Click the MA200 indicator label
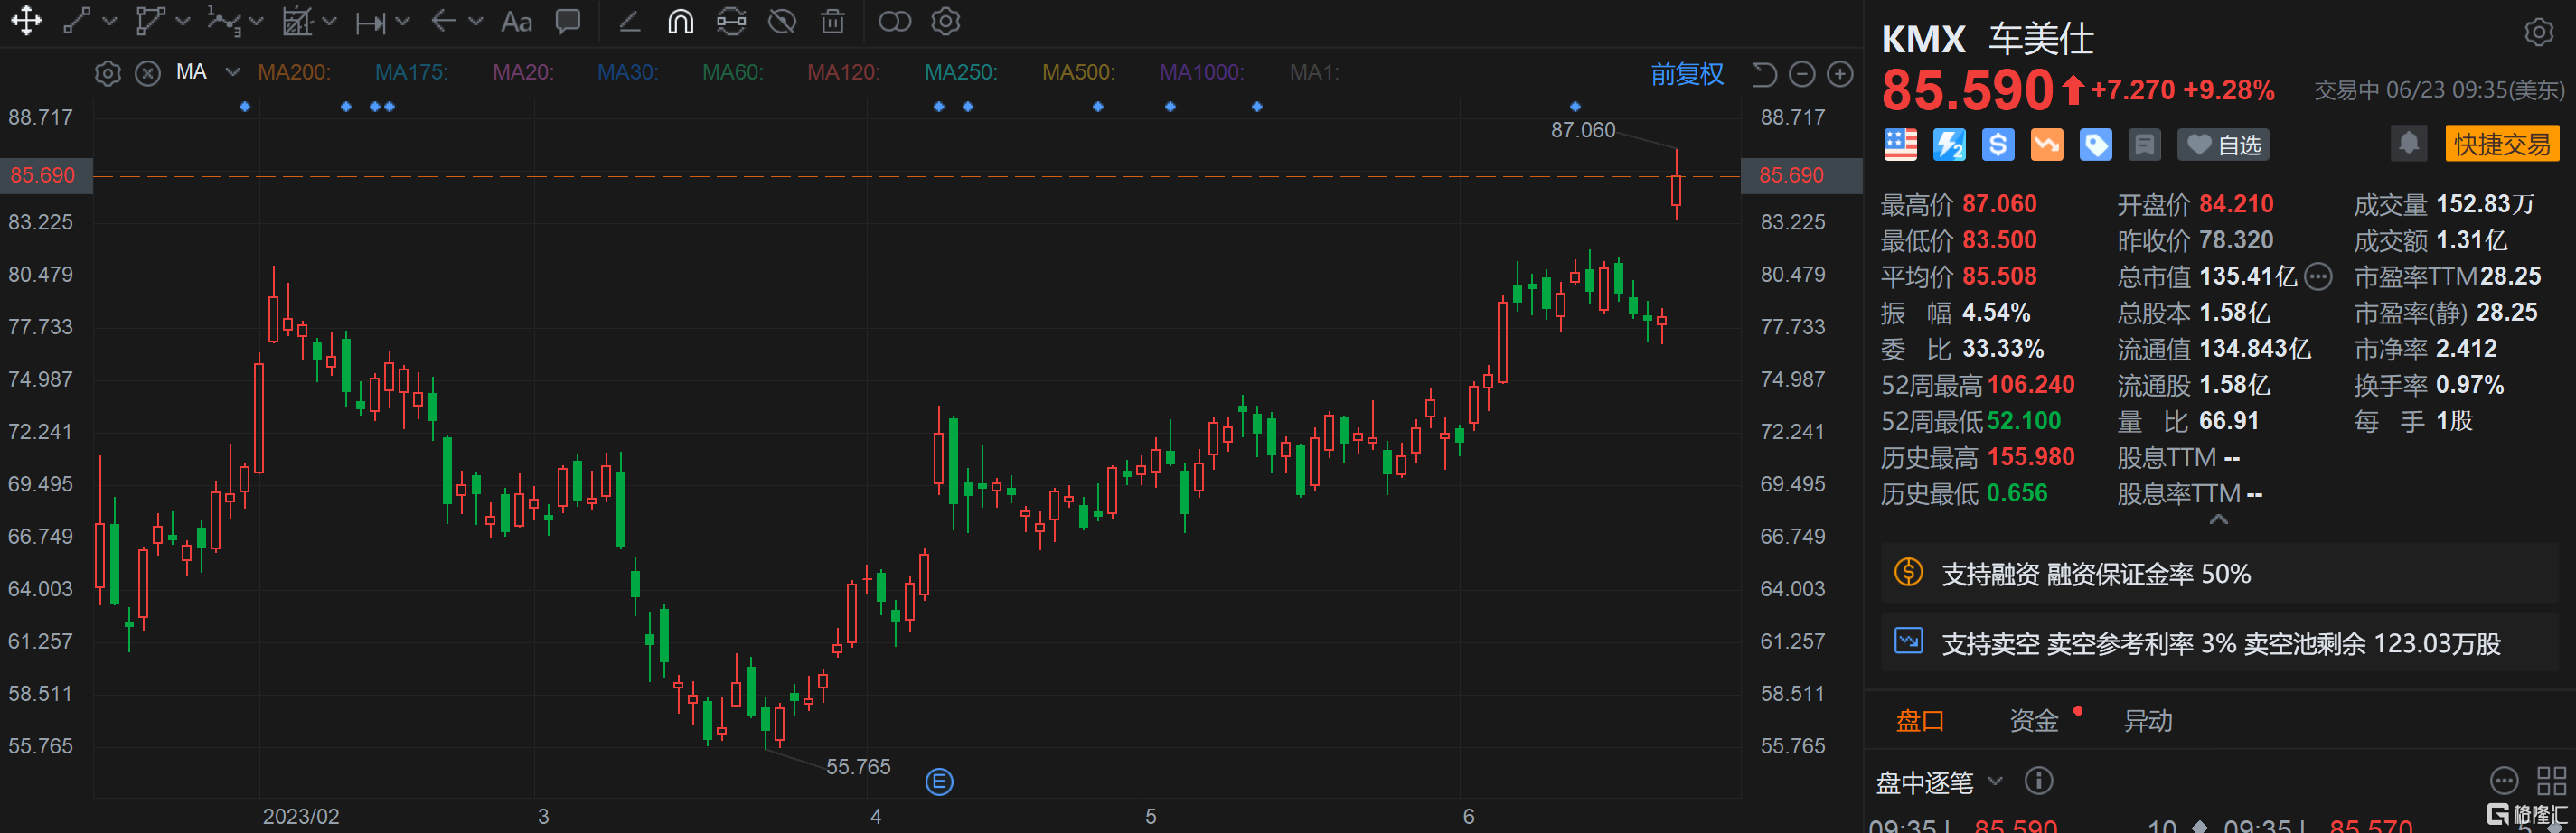2576x833 pixels. (x=294, y=72)
